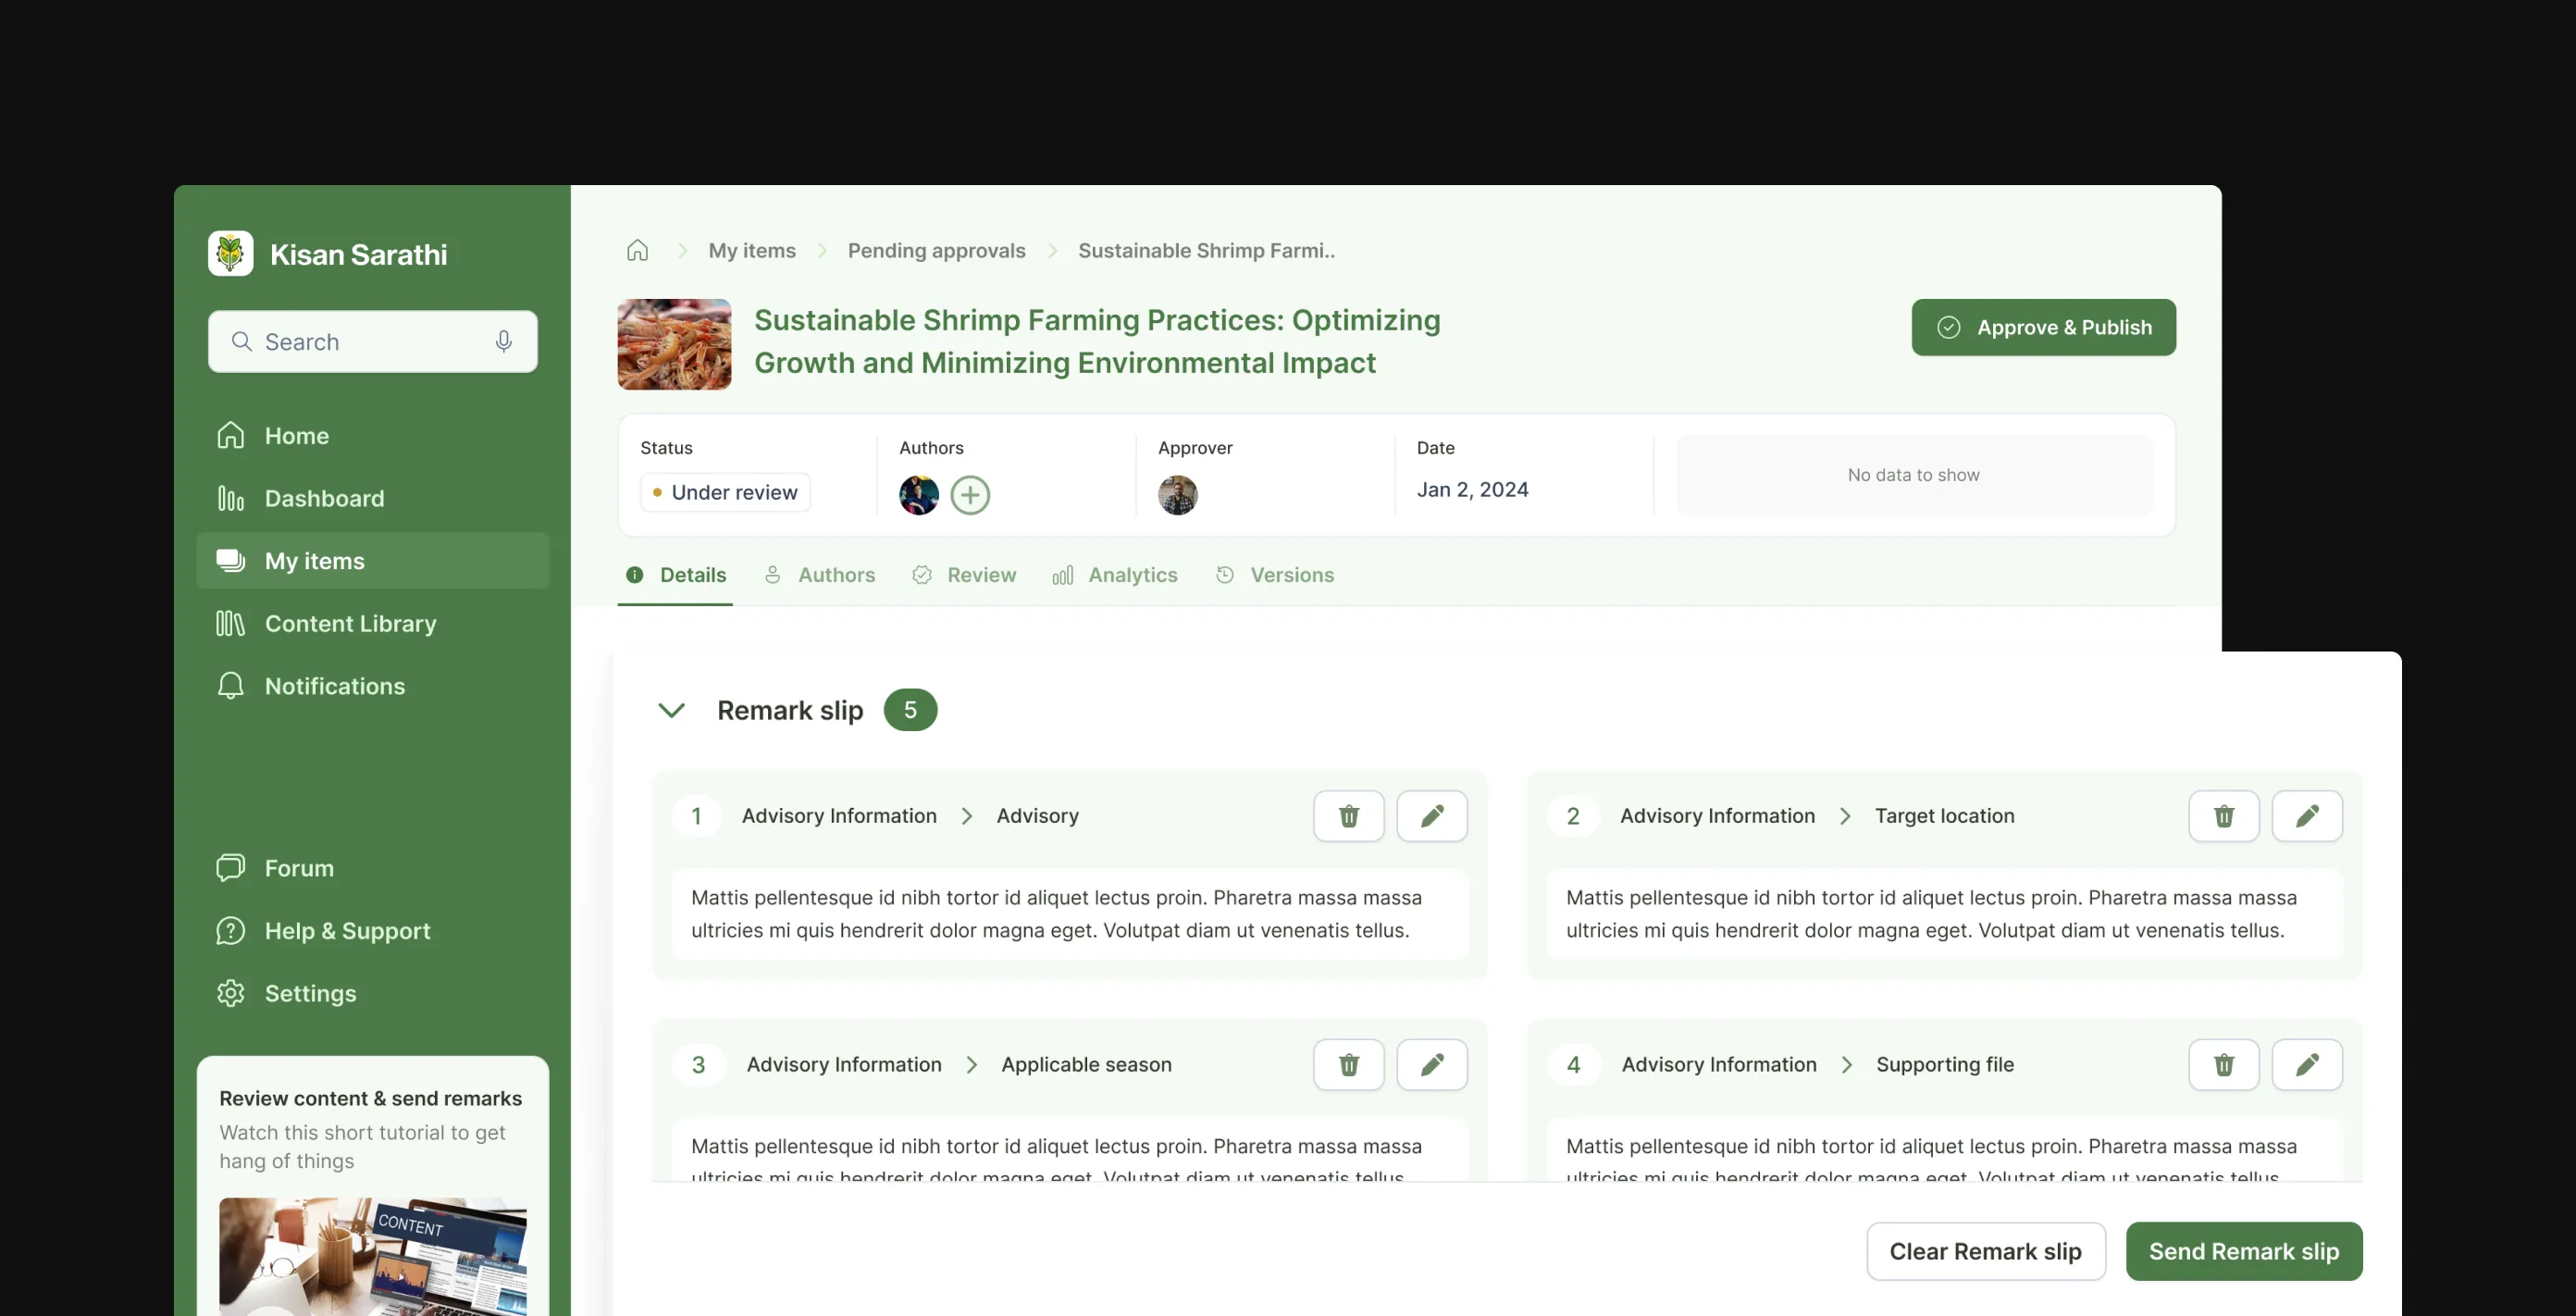Click chevron before Target location
Screen dimensions: 2576x1316
click(1845, 816)
